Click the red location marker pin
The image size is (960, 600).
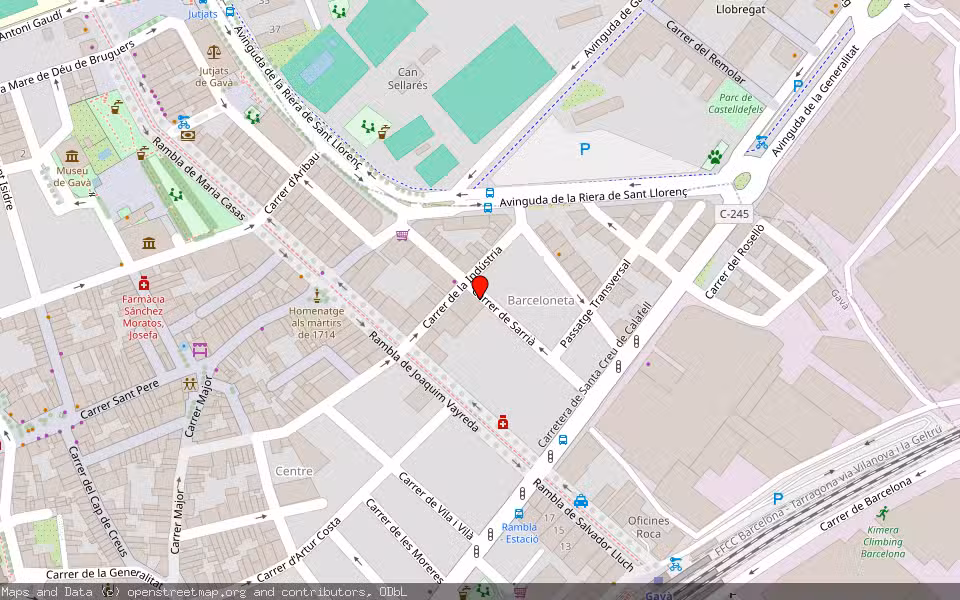(480, 287)
